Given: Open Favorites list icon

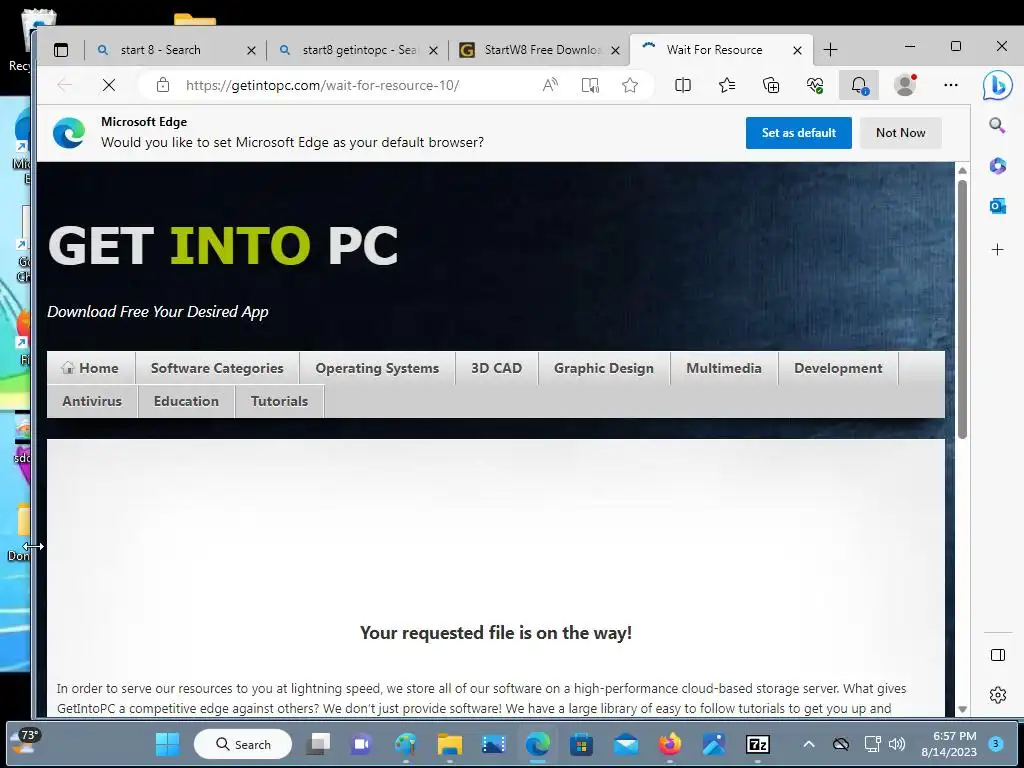Looking at the screenshot, I should [727, 85].
